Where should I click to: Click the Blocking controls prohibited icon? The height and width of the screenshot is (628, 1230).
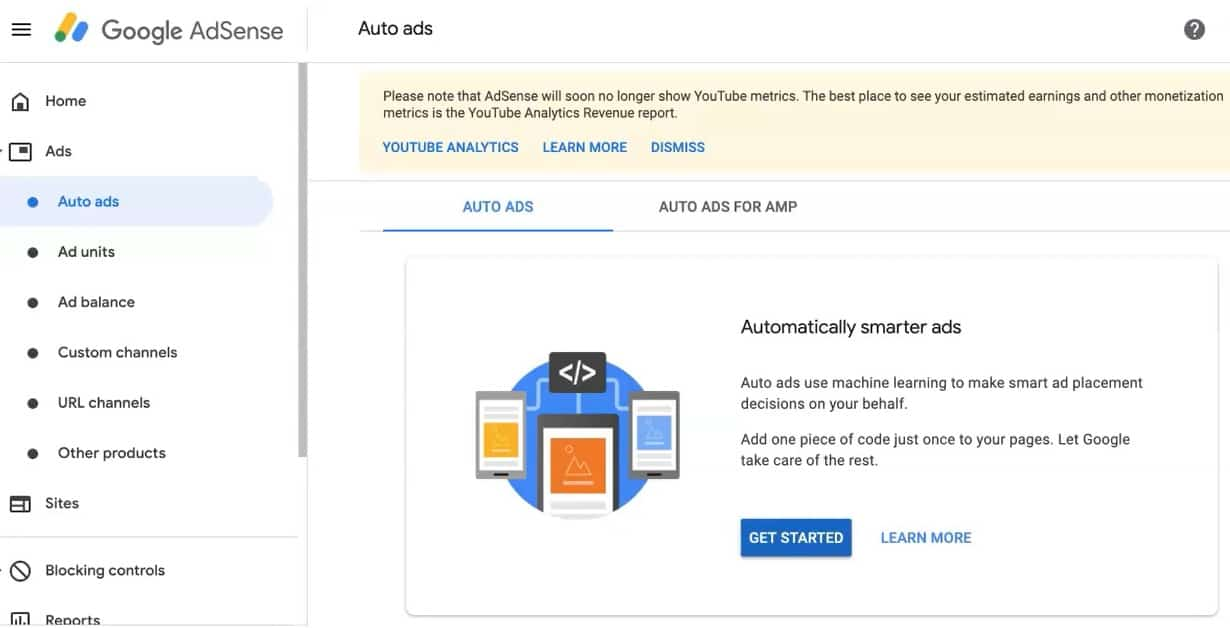20,570
